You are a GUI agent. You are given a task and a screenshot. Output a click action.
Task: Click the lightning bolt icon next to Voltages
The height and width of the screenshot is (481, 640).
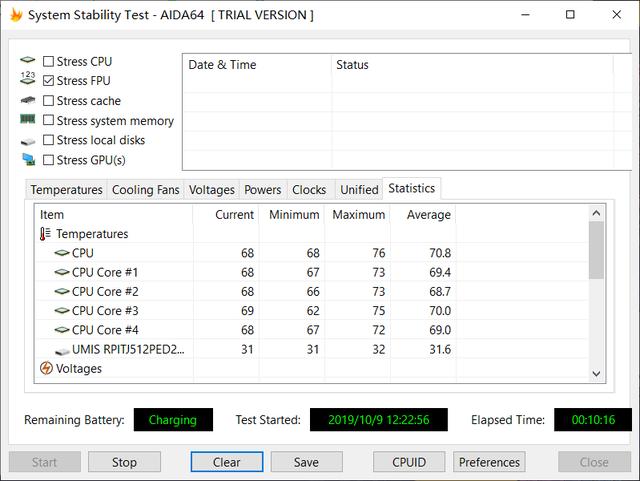(46, 368)
